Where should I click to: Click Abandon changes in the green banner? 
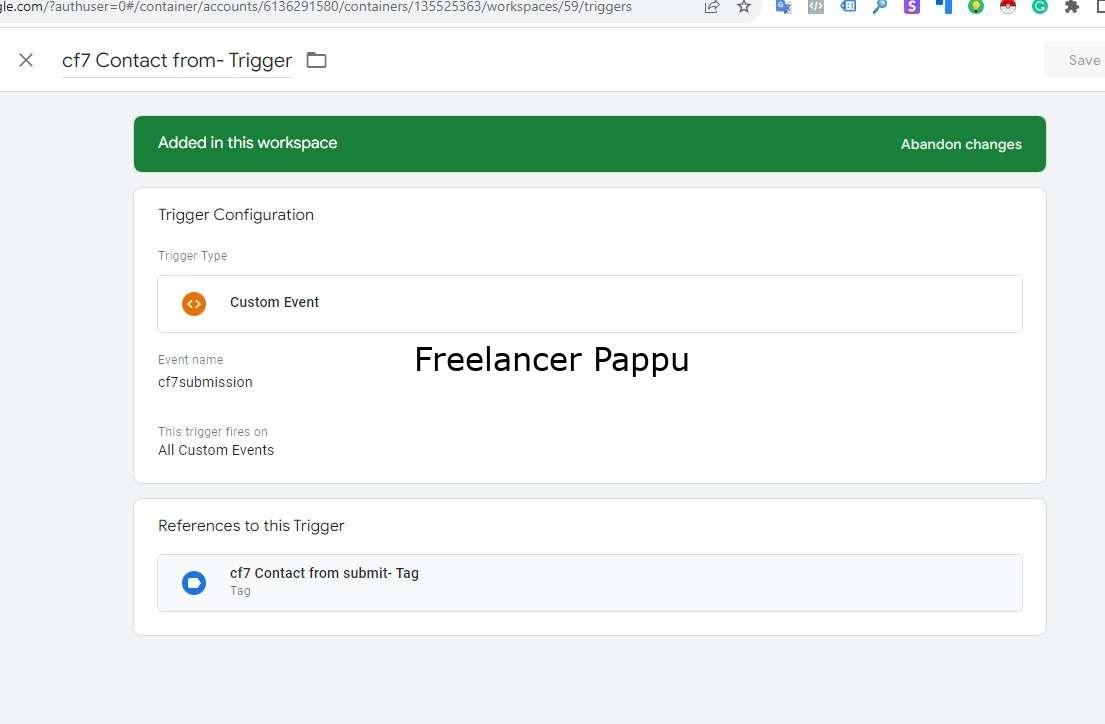click(x=961, y=144)
